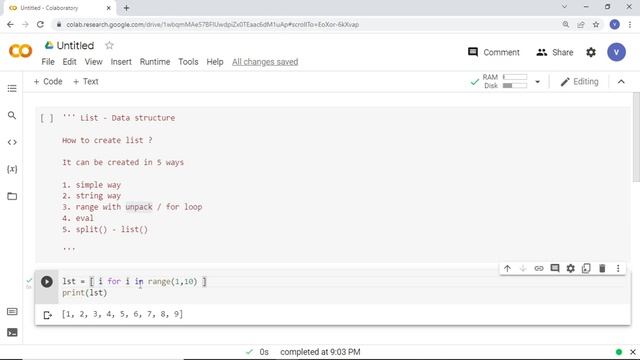
Task: Bookmark this page star icon
Action: (x=596, y=24)
